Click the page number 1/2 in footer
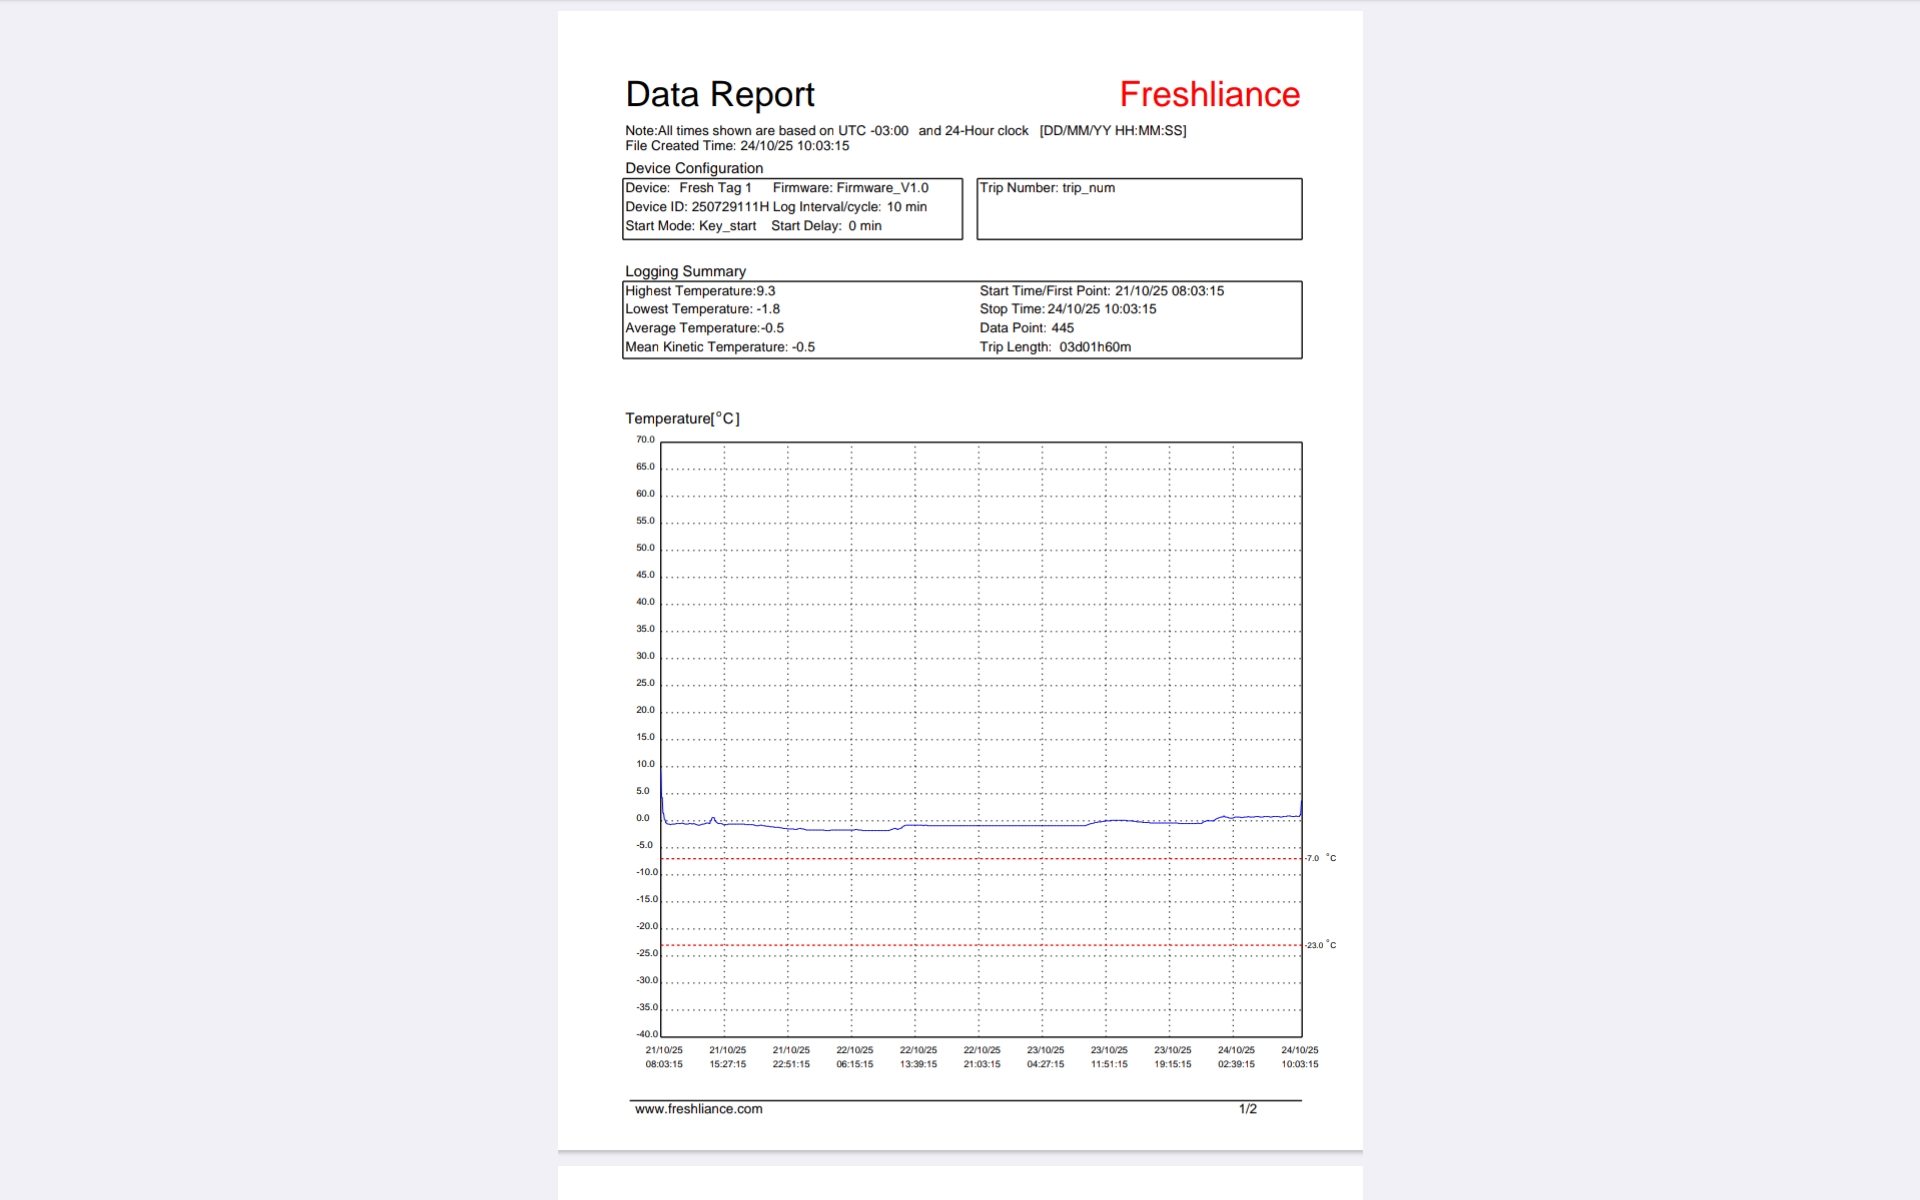The image size is (1920, 1200). click(1247, 1109)
